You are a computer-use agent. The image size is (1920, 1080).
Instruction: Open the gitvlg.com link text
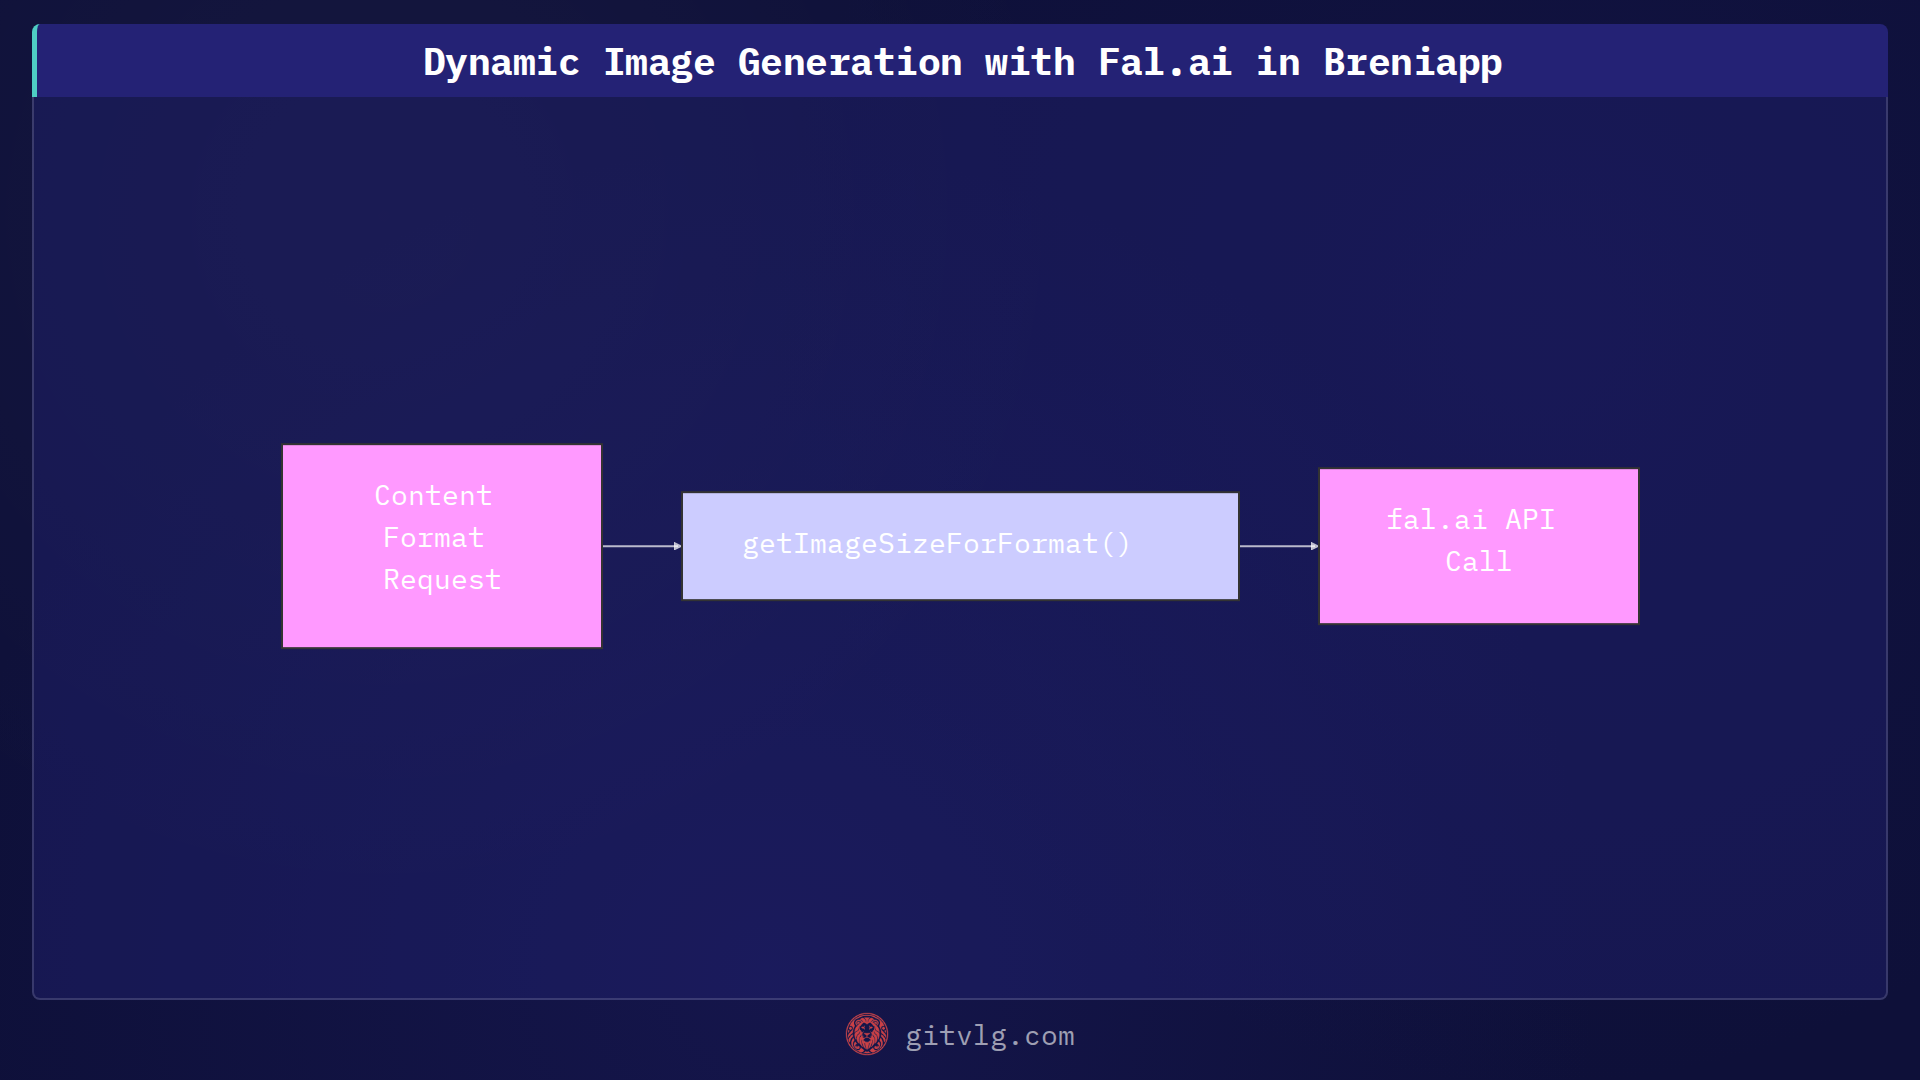tap(990, 1036)
